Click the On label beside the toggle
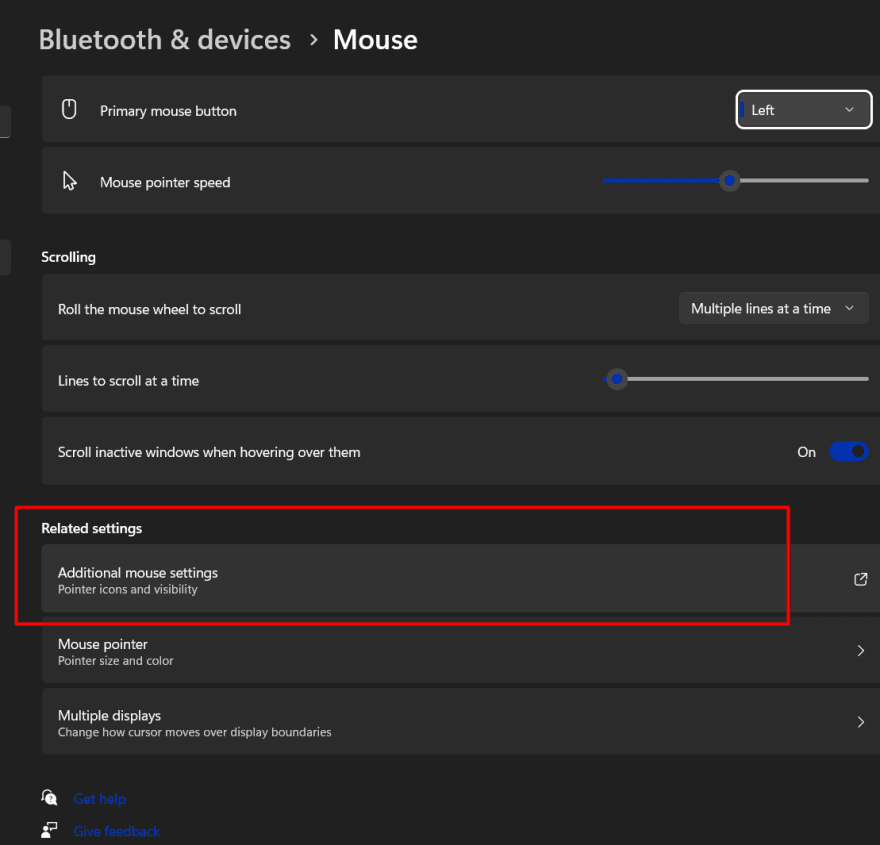The height and width of the screenshot is (845, 880). [x=806, y=452]
